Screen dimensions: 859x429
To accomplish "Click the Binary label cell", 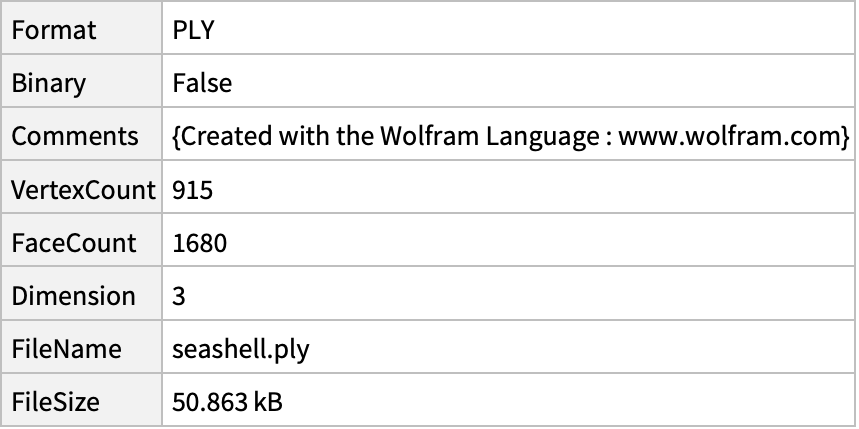I will 82,81.
